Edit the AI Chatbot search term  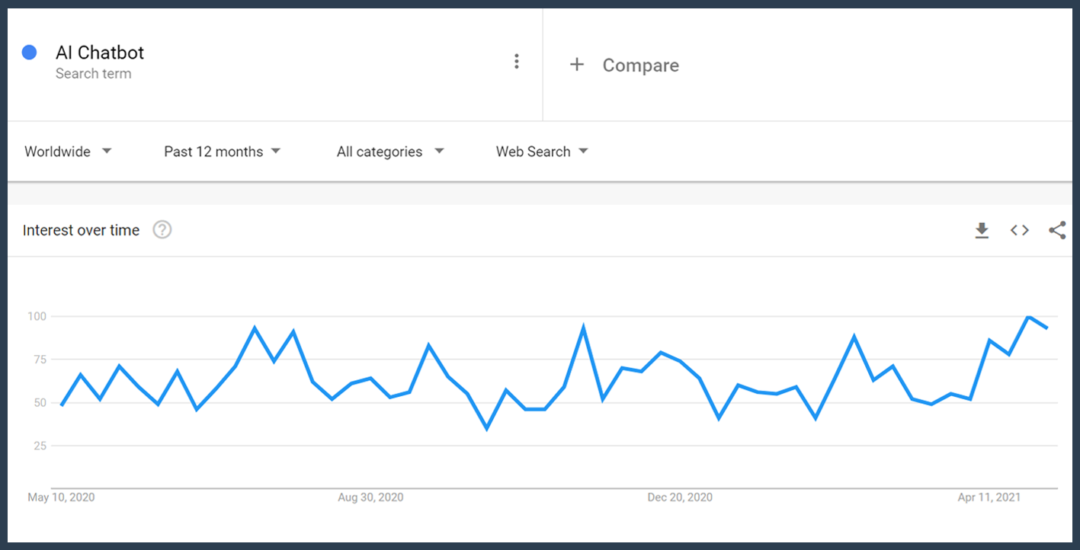point(100,53)
